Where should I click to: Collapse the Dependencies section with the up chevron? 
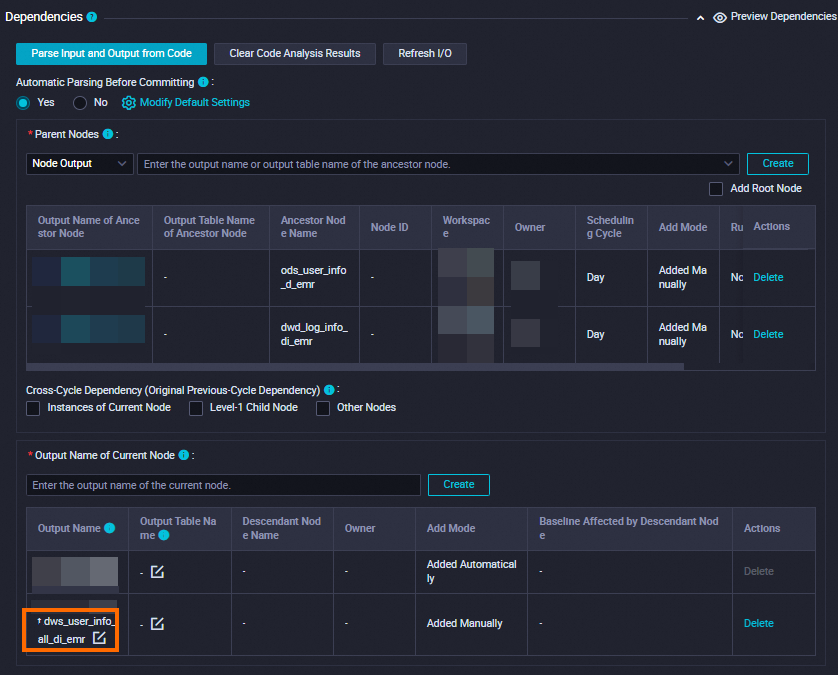[x=700, y=18]
